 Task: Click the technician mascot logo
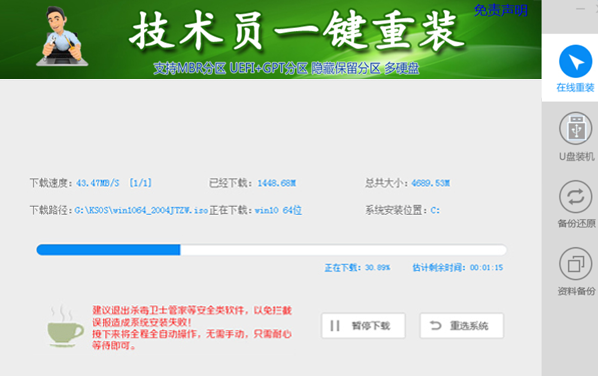pyautogui.click(x=62, y=37)
